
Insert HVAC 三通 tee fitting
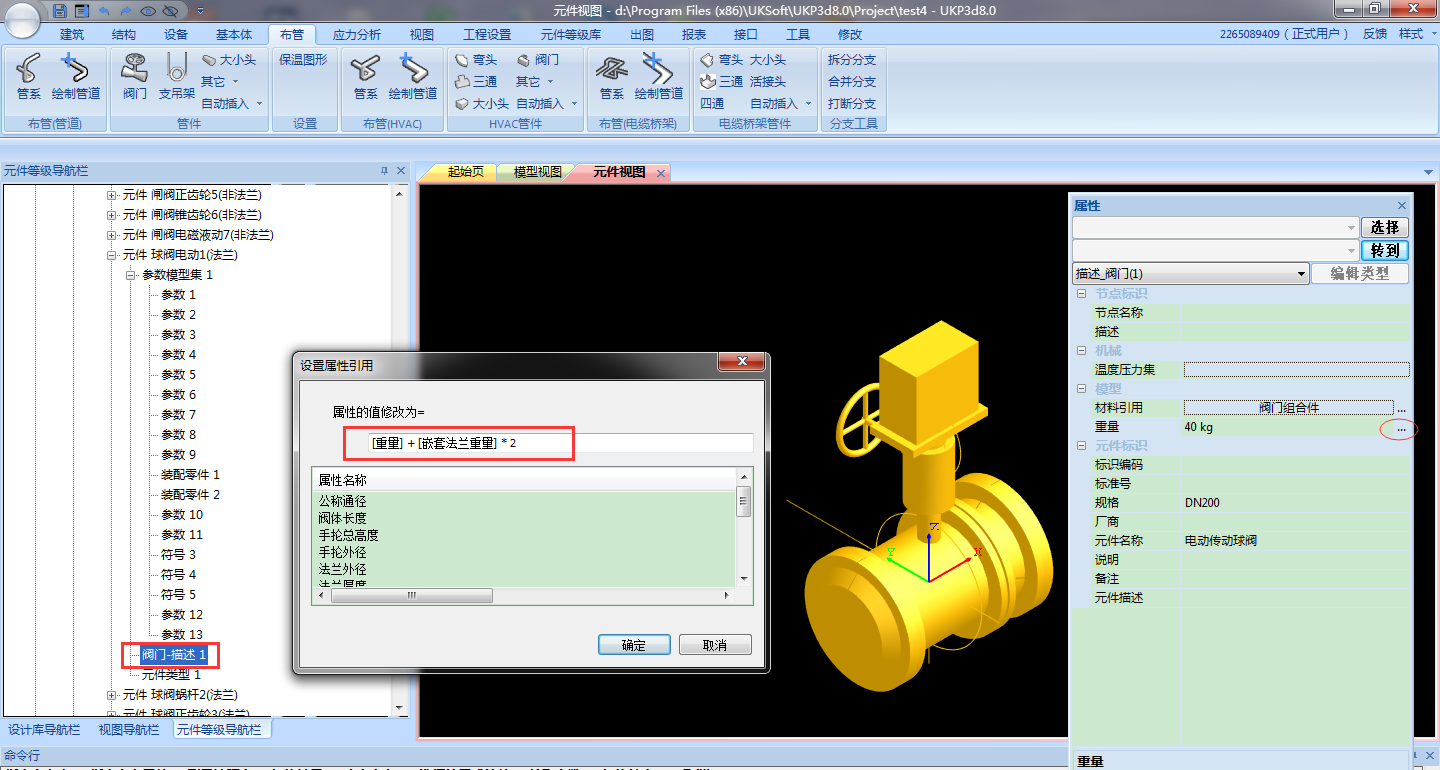pyautogui.click(x=476, y=82)
